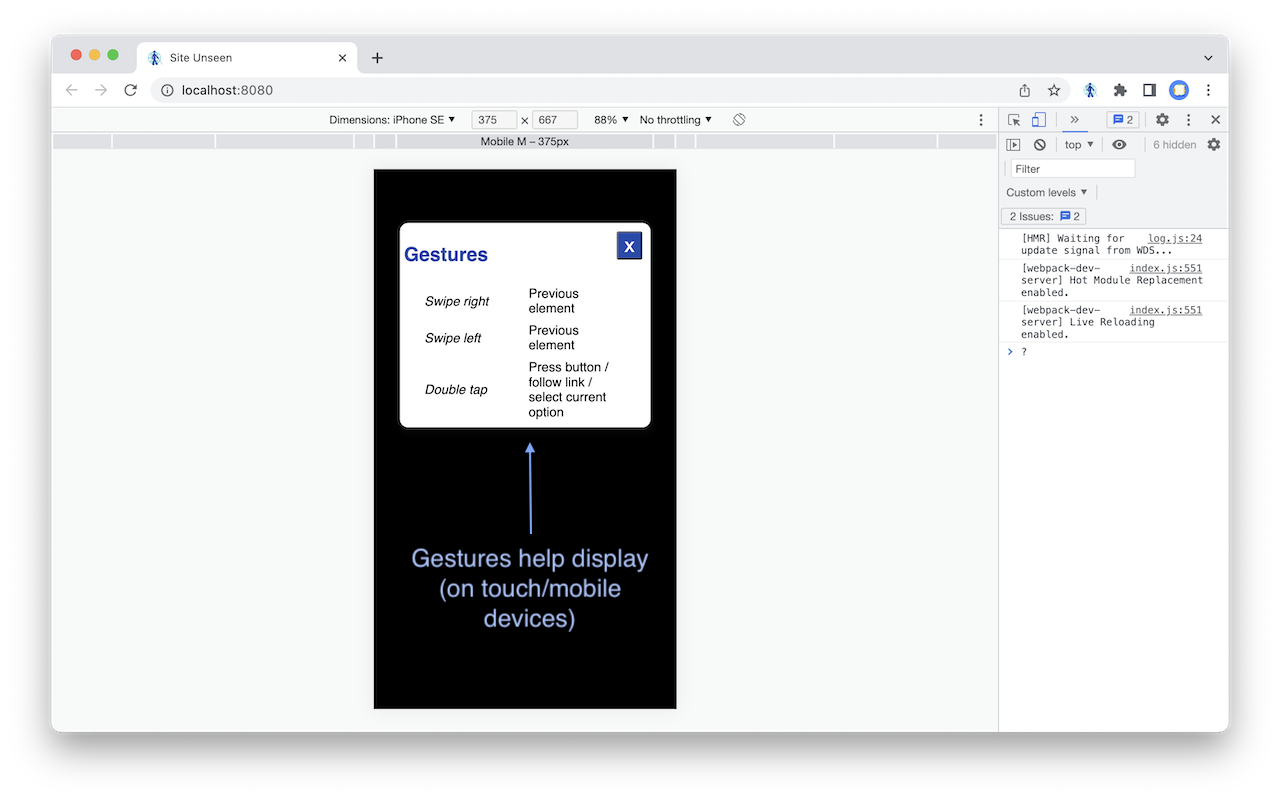Viewport: 1280px width, 800px height.
Task: Toggle the device toolbar icon
Action: (1038, 120)
